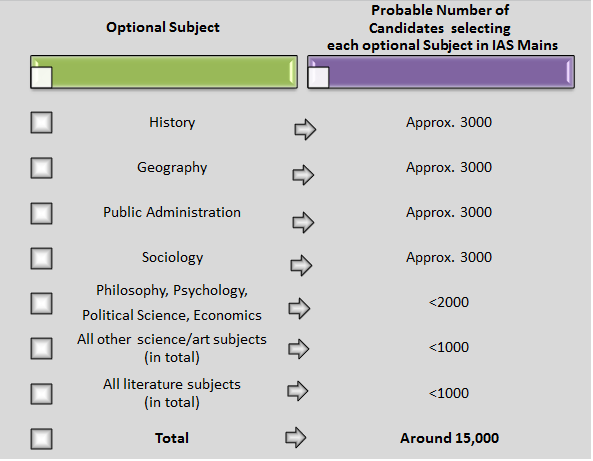Click white square inside the green bar
The image size is (593, 461).
(x=41, y=77)
